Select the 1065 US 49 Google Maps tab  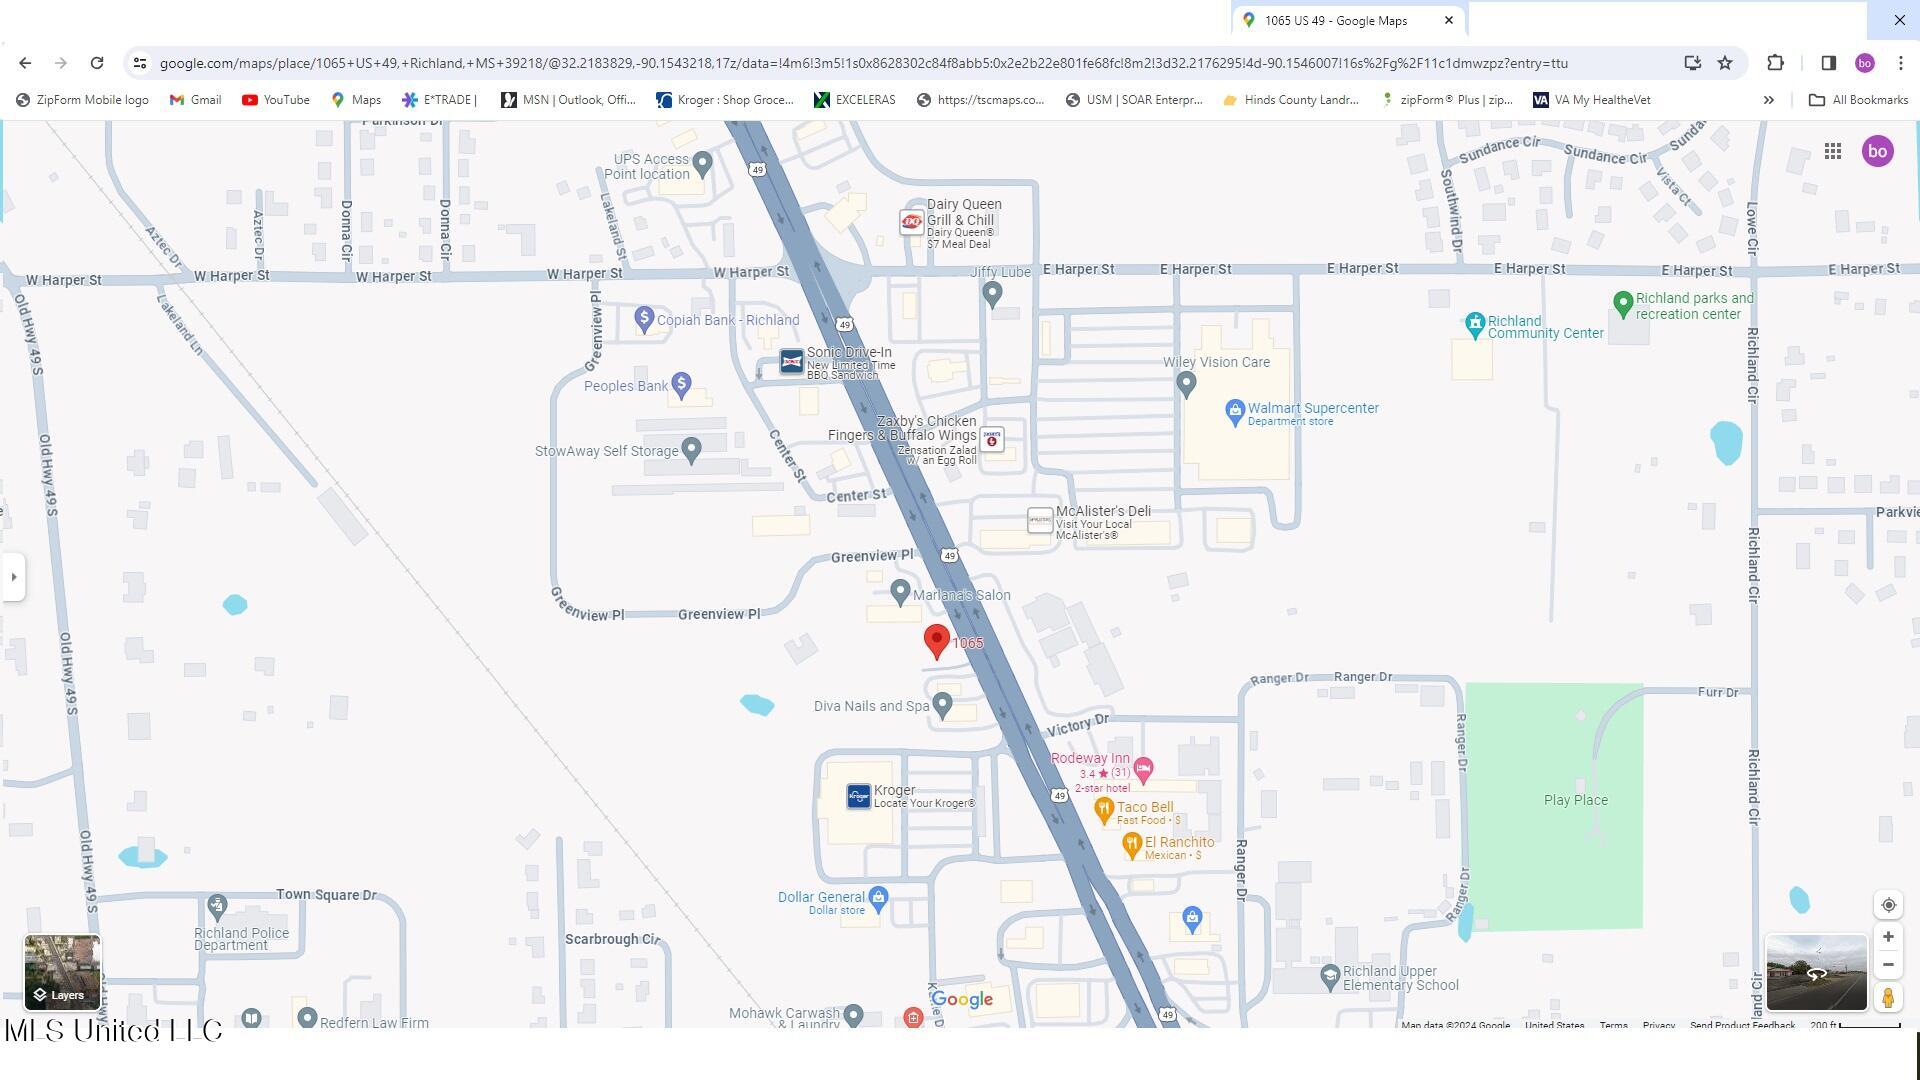click(1335, 20)
